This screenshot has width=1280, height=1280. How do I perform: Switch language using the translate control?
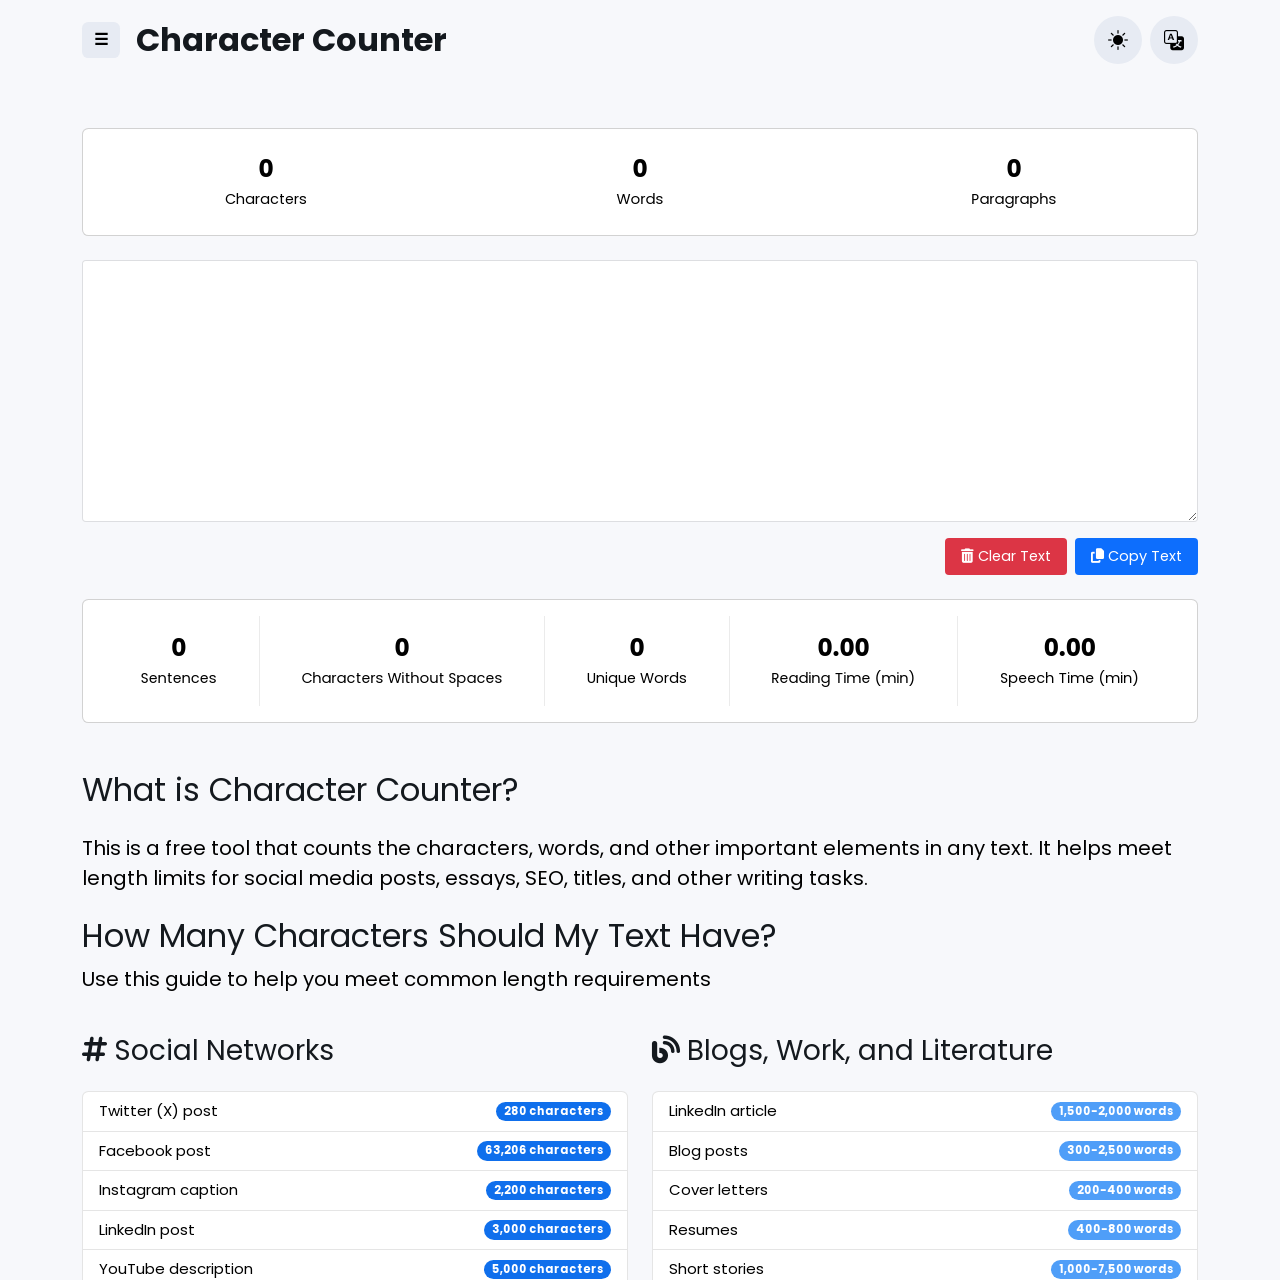tap(1173, 40)
